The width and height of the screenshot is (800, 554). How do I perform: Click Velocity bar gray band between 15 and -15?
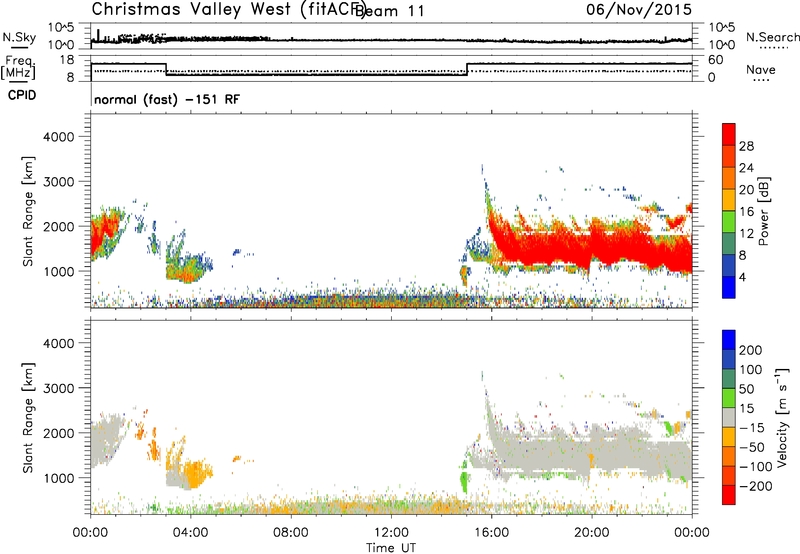click(729, 417)
